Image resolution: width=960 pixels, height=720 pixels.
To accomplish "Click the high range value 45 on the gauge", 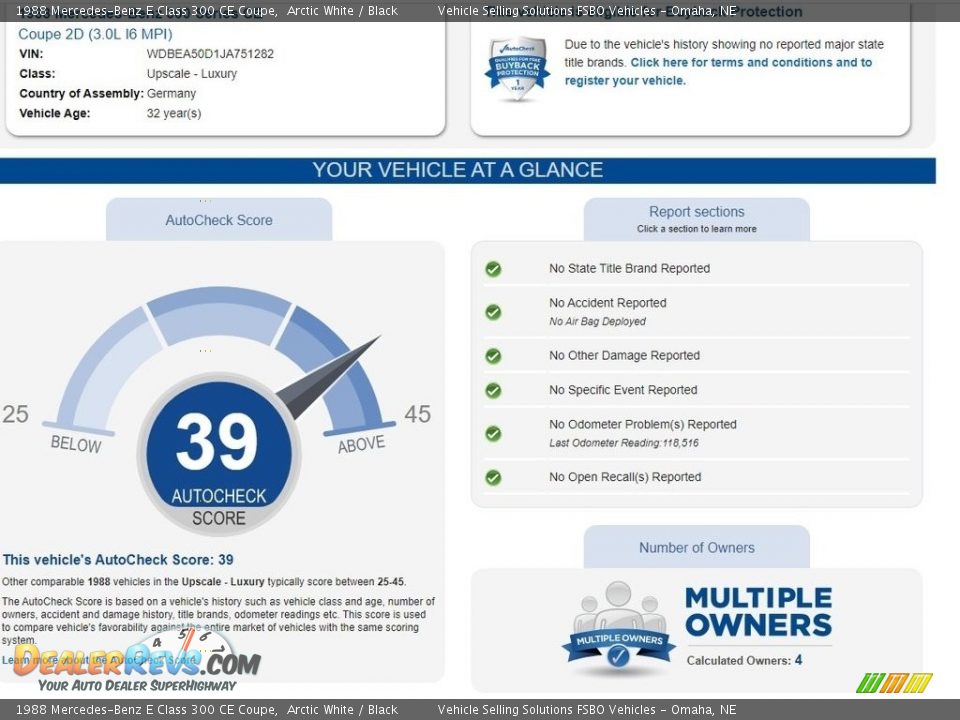I will [418, 414].
